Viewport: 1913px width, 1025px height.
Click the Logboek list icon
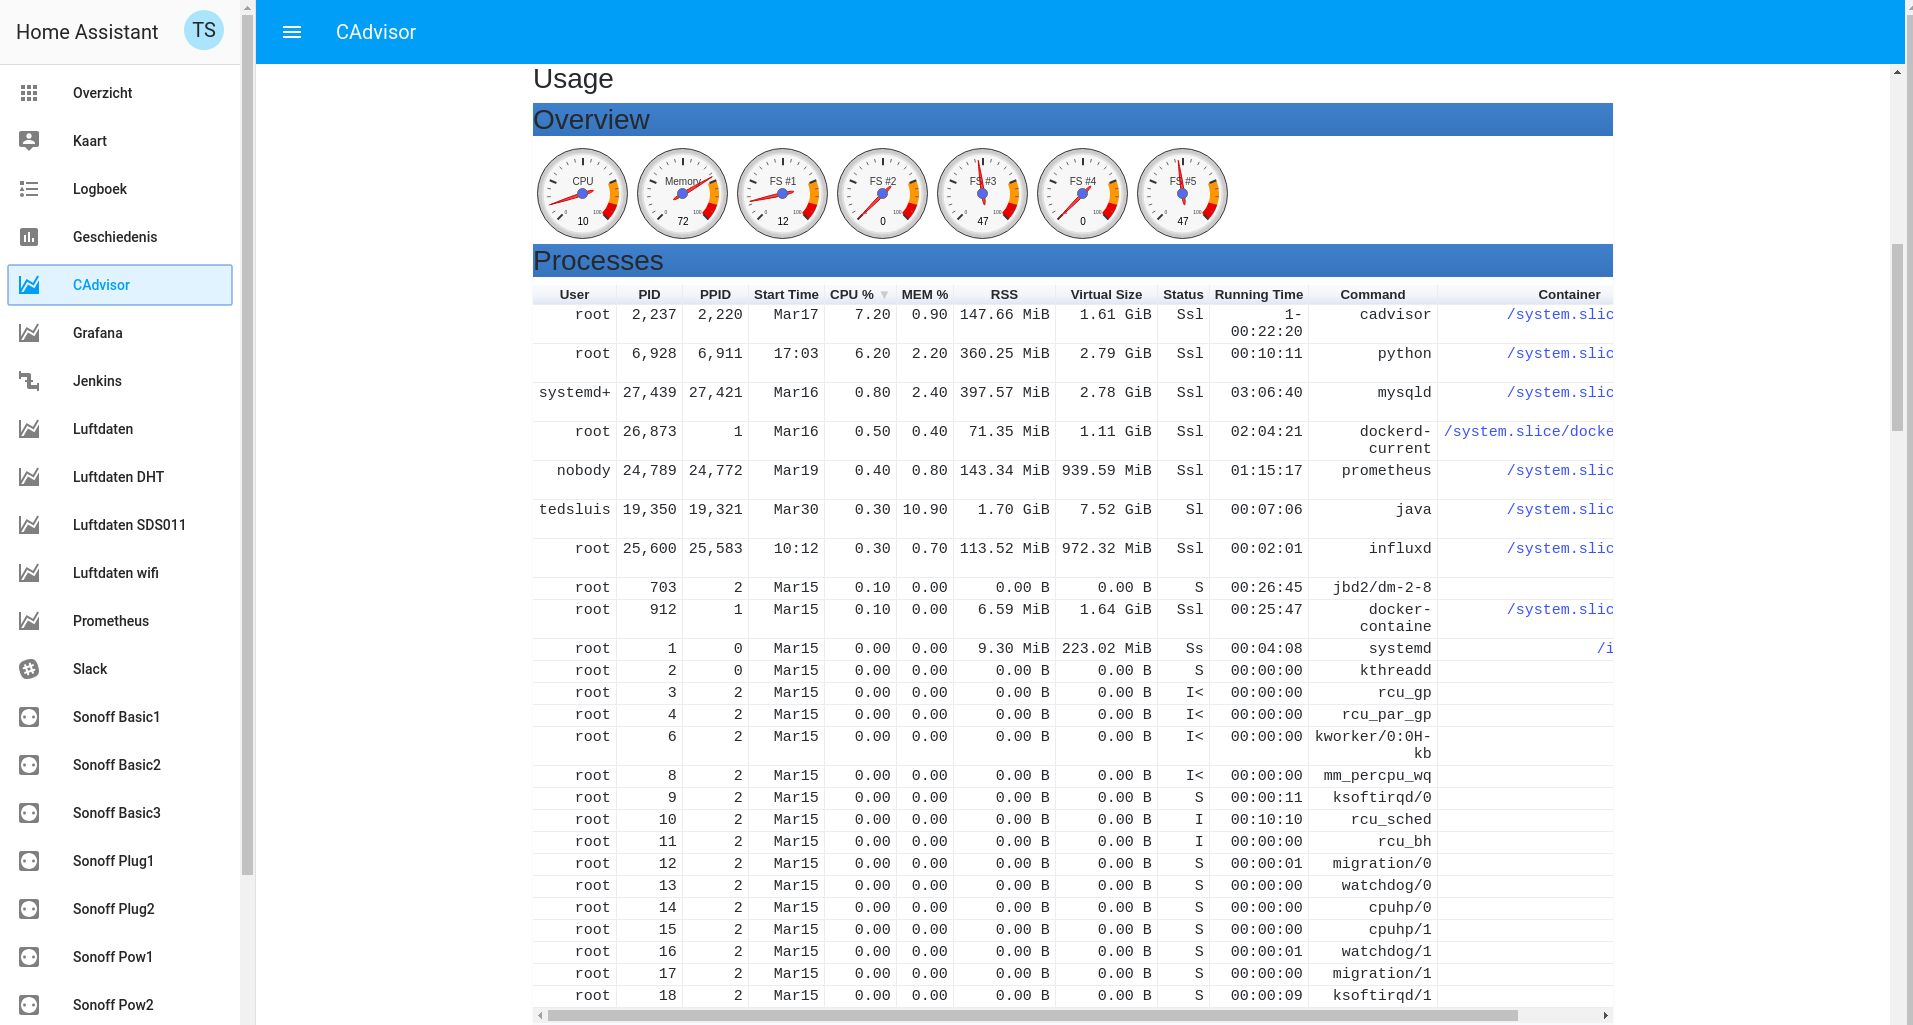29,189
